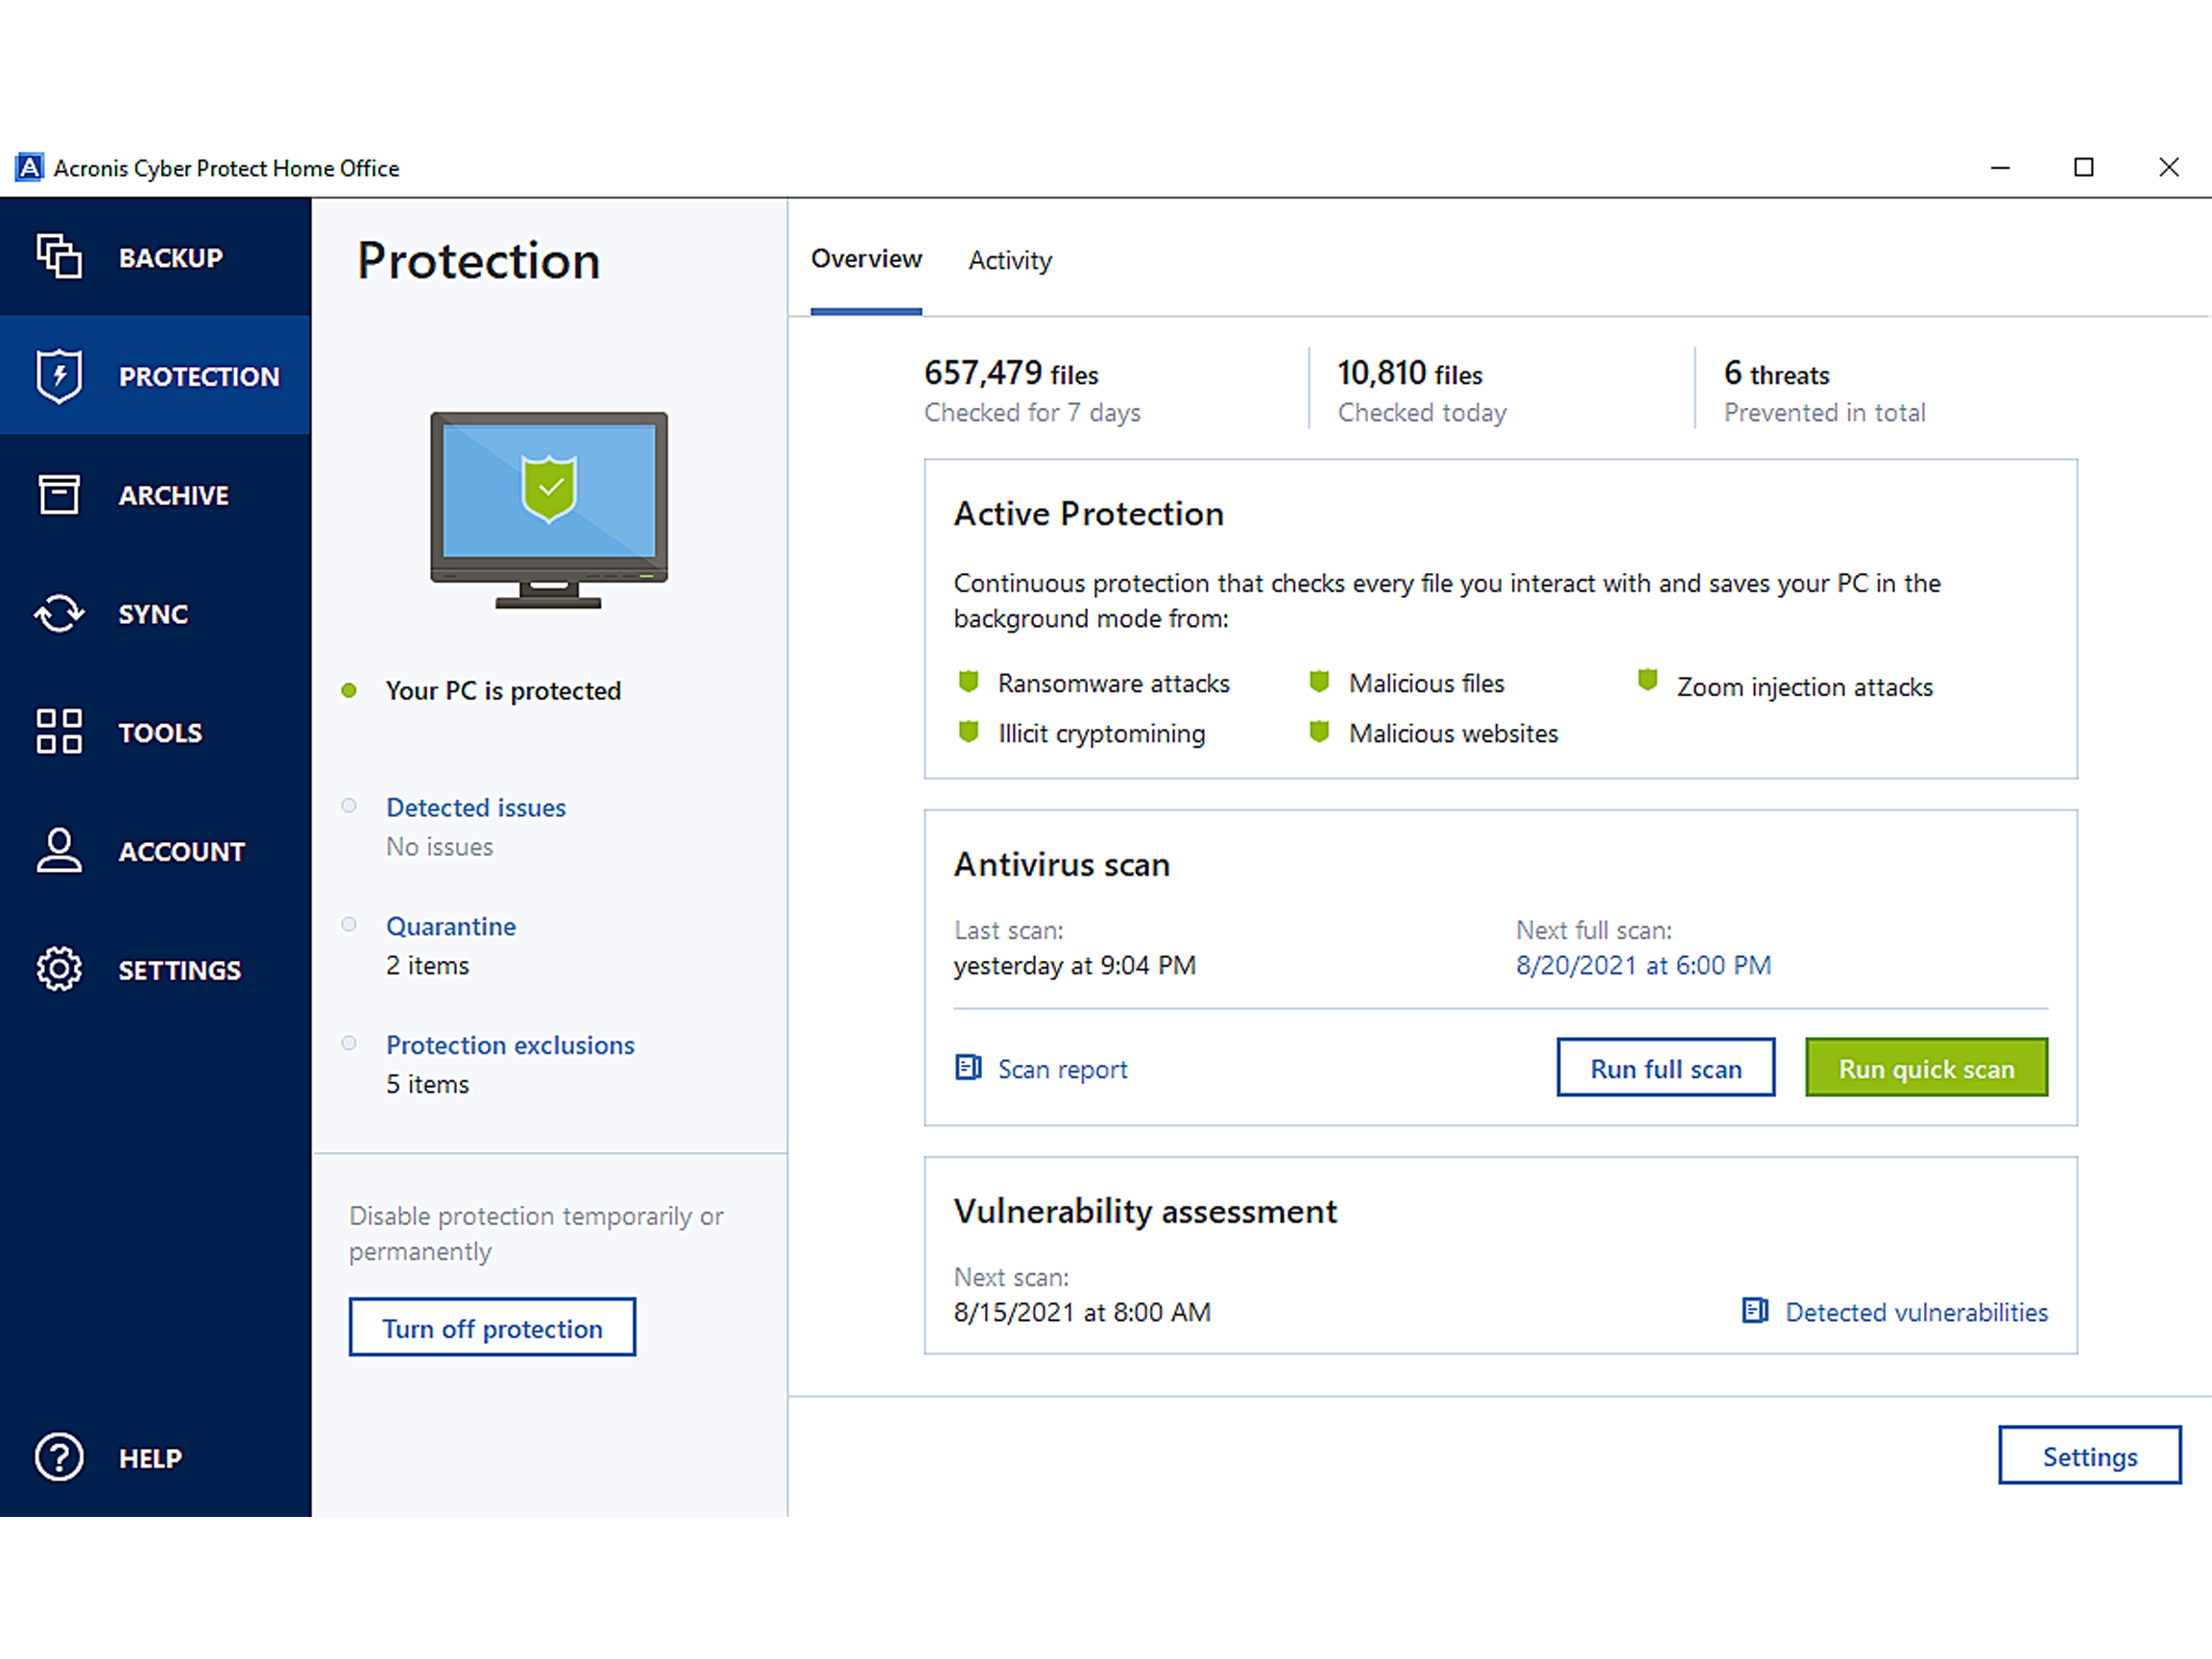Open Sync via circular arrows icon

pyautogui.click(x=59, y=613)
